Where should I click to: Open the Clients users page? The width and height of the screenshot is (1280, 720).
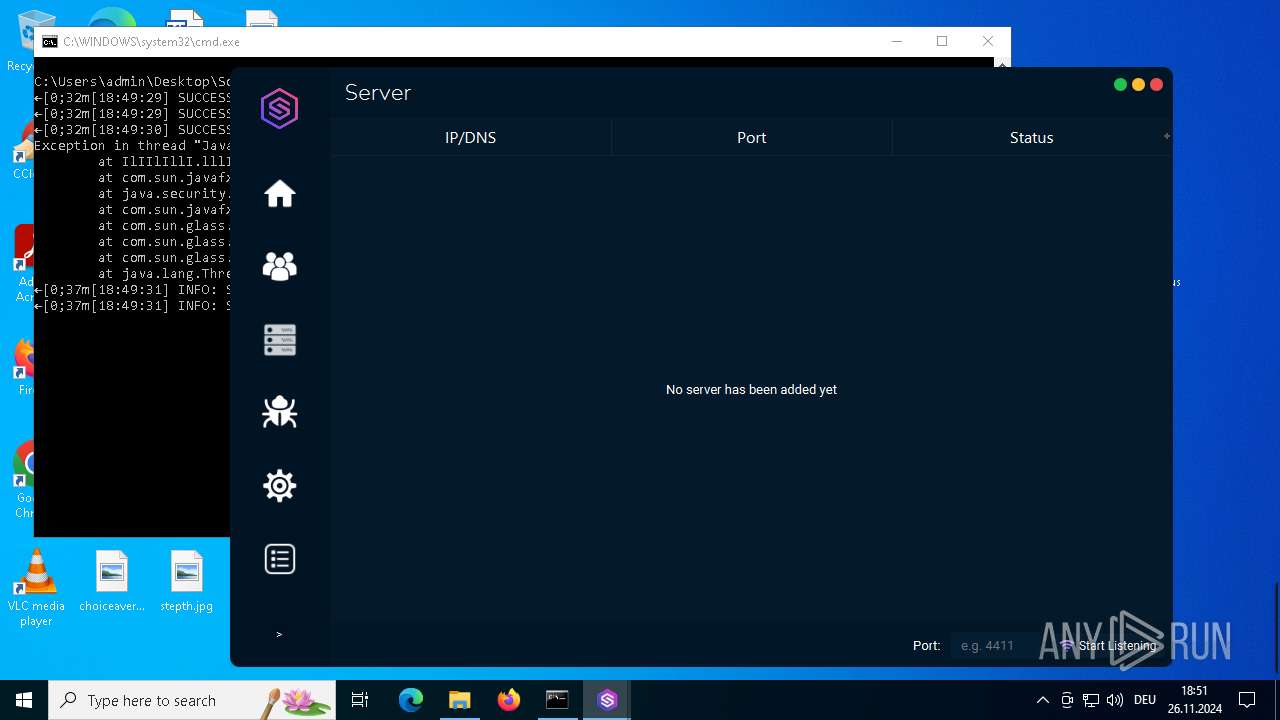[279, 266]
